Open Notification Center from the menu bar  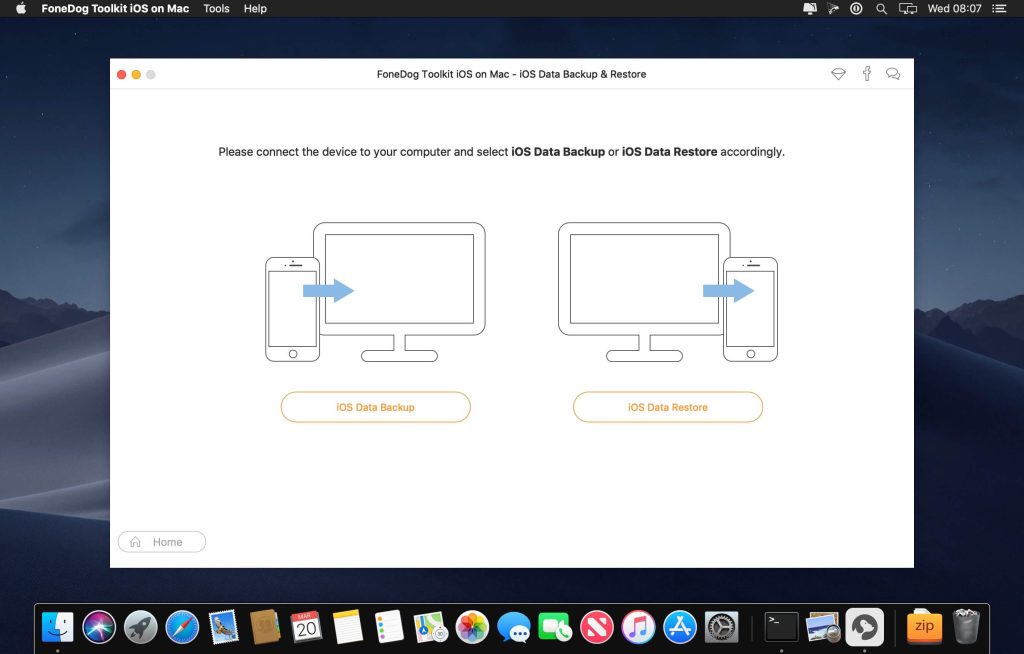click(997, 8)
